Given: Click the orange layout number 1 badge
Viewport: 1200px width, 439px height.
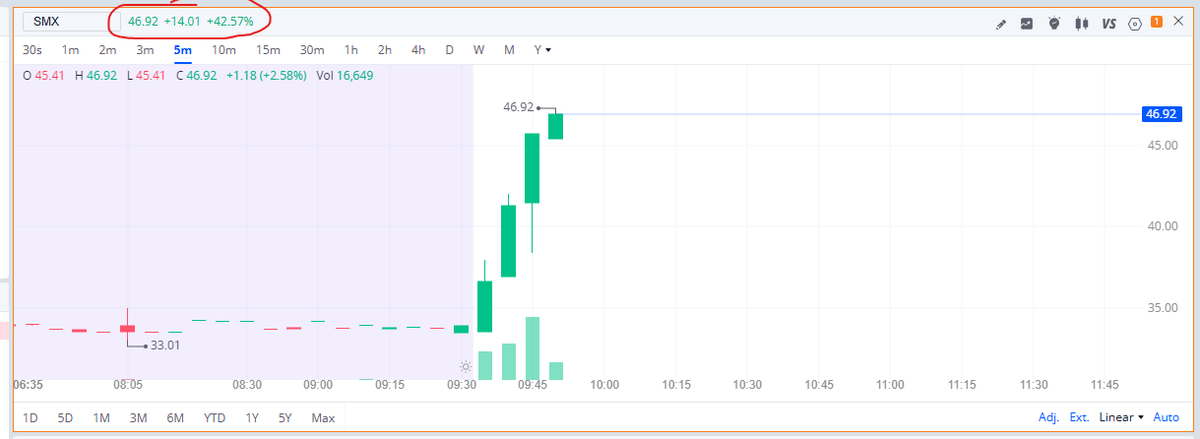Looking at the screenshot, I should (x=1157, y=21).
